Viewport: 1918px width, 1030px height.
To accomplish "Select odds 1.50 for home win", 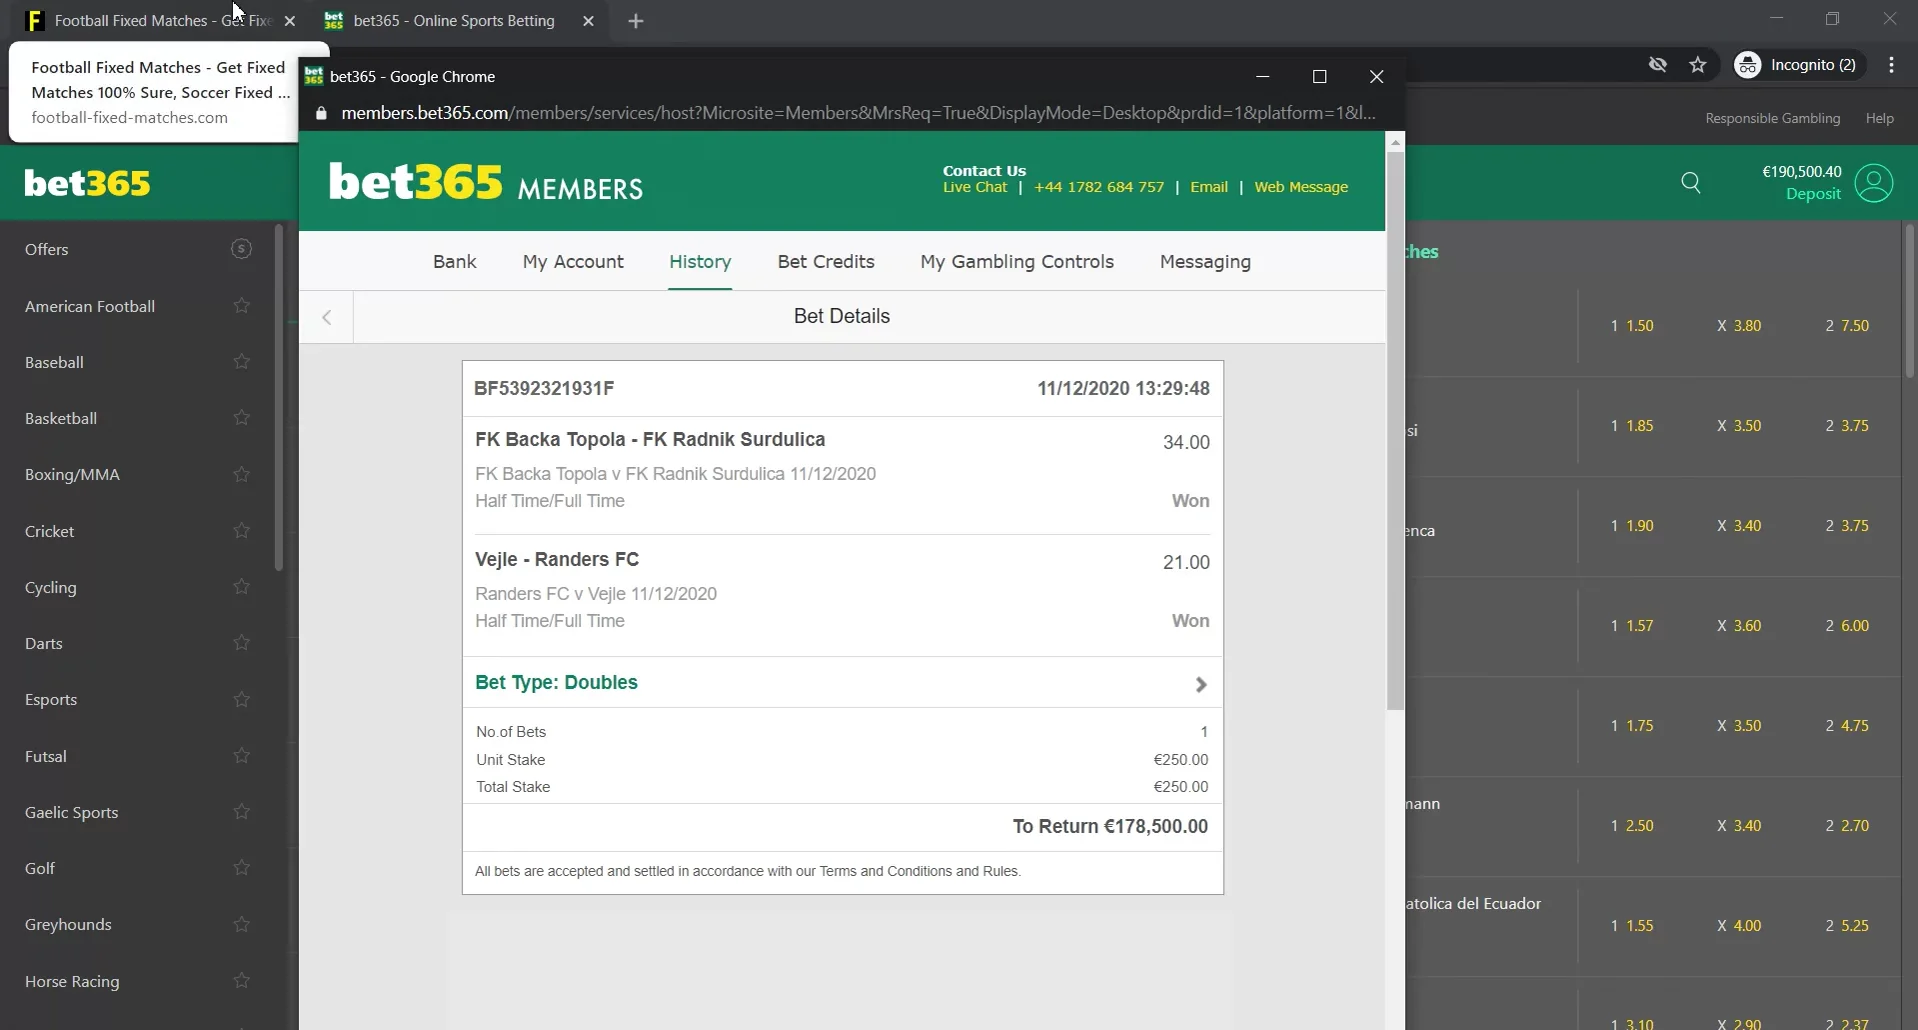I will [x=1632, y=326].
